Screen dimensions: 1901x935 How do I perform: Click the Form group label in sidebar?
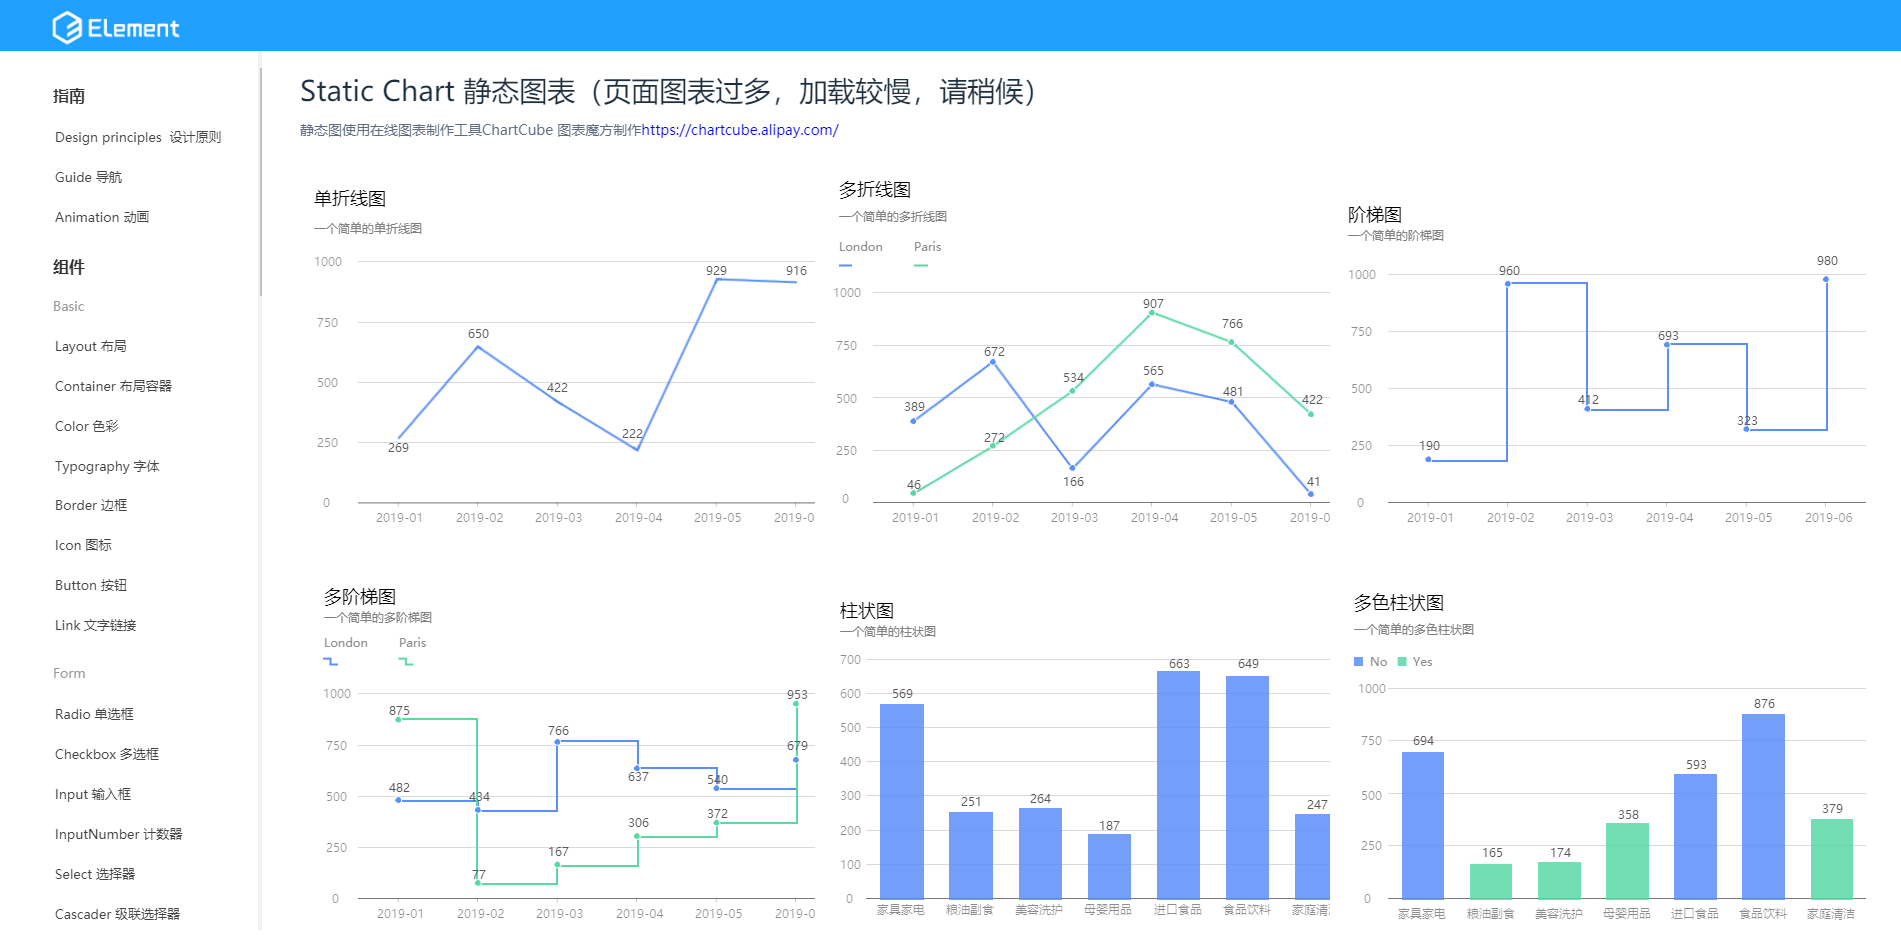pyautogui.click(x=69, y=673)
